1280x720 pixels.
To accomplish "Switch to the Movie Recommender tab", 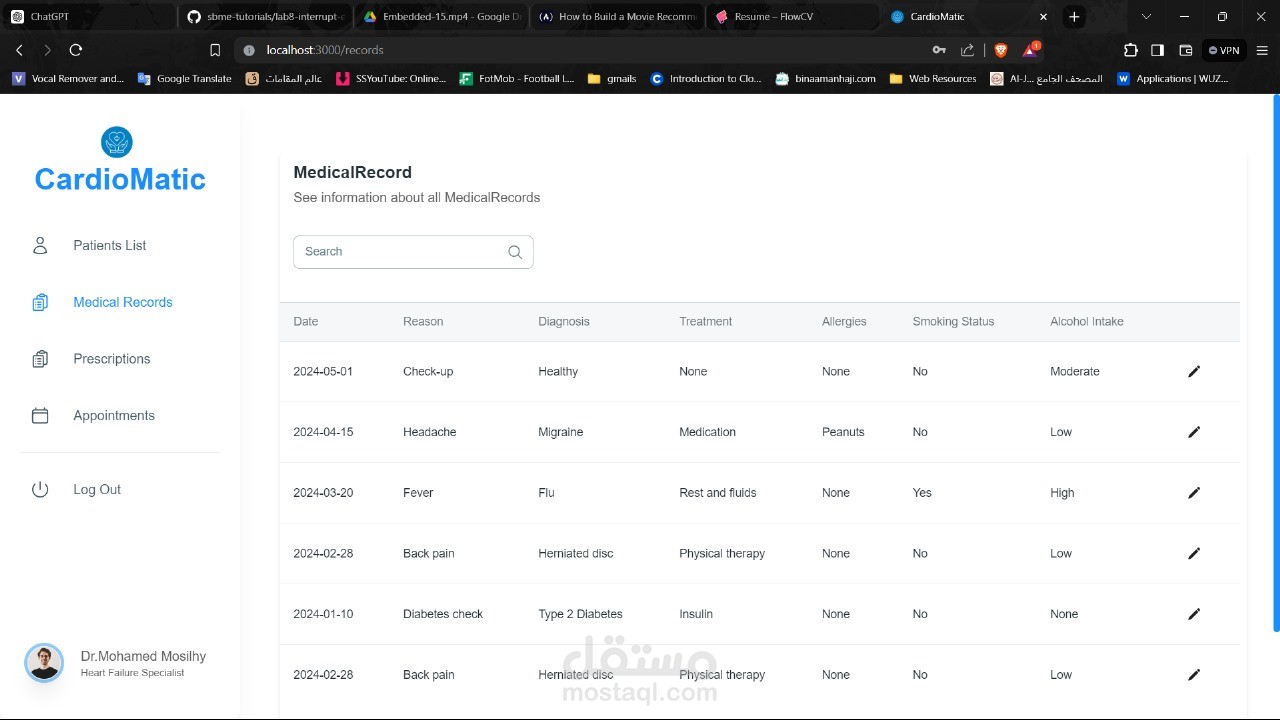I will (618, 17).
